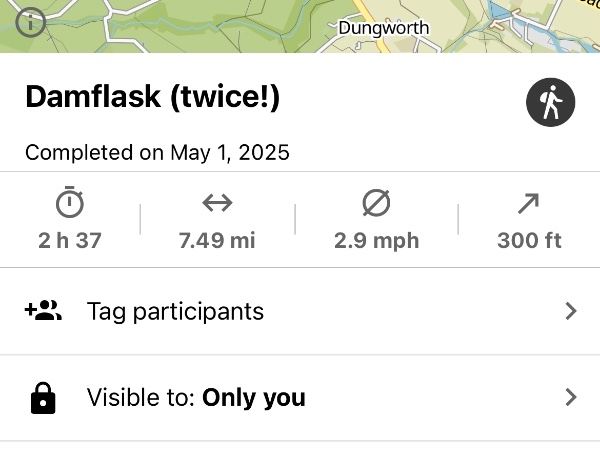Screen dimensions: 600x450
Task: Tap the average speed icon
Action: [x=376, y=203]
